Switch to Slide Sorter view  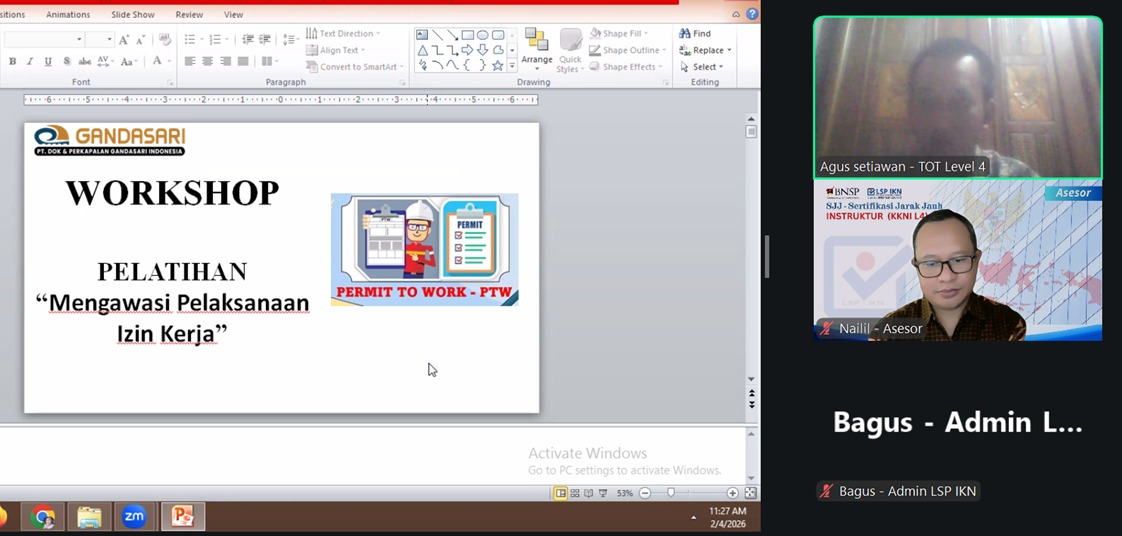pos(575,493)
